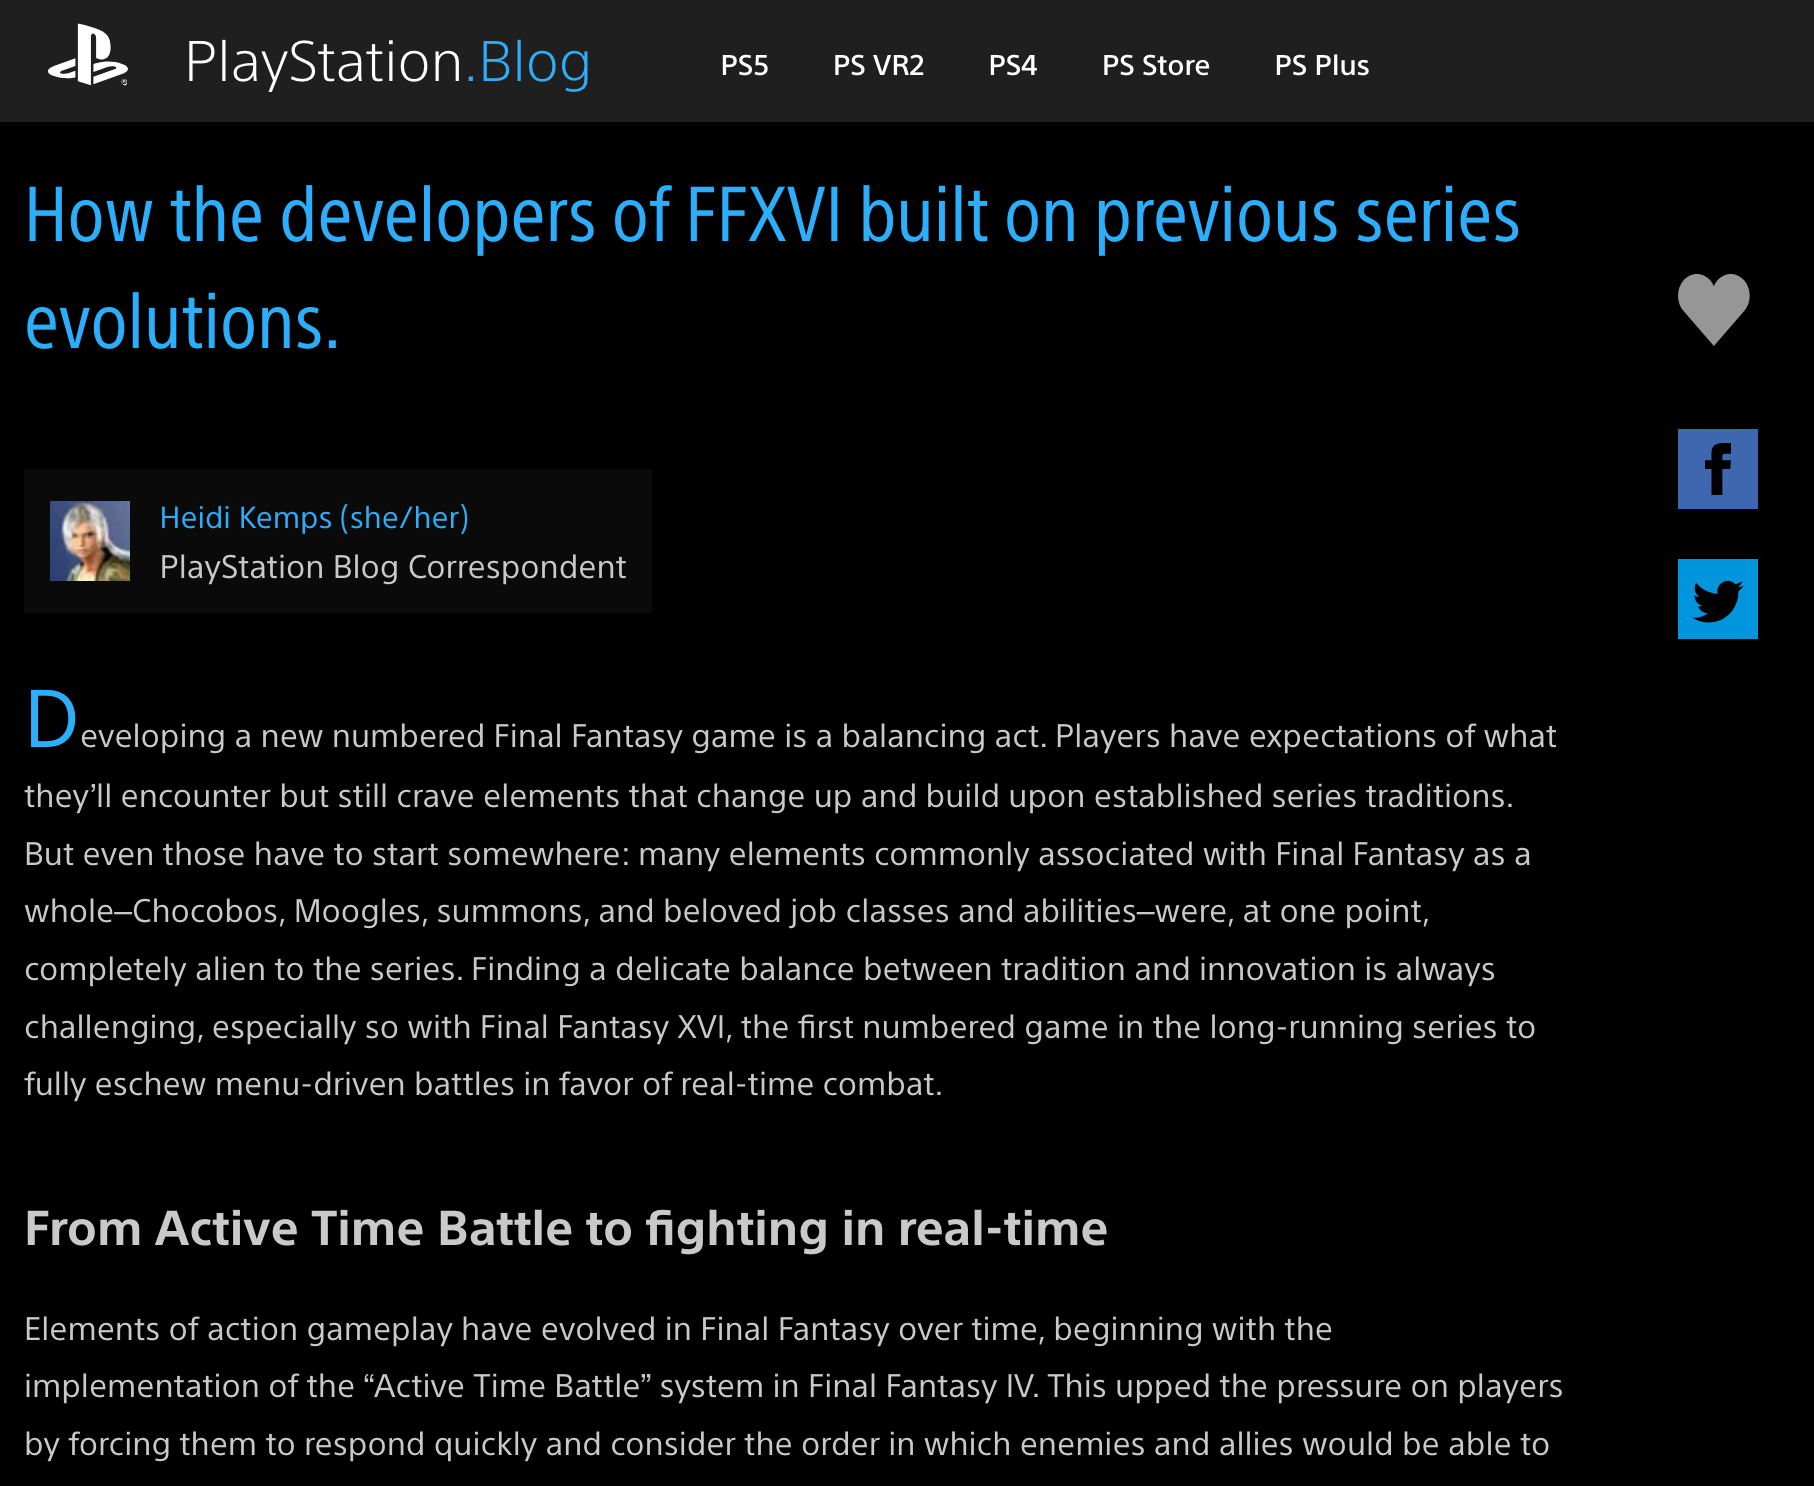Open the PlayStation.Blog home wordmark
The width and height of the screenshot is (1814, 1486).
(x=388, y=63)
